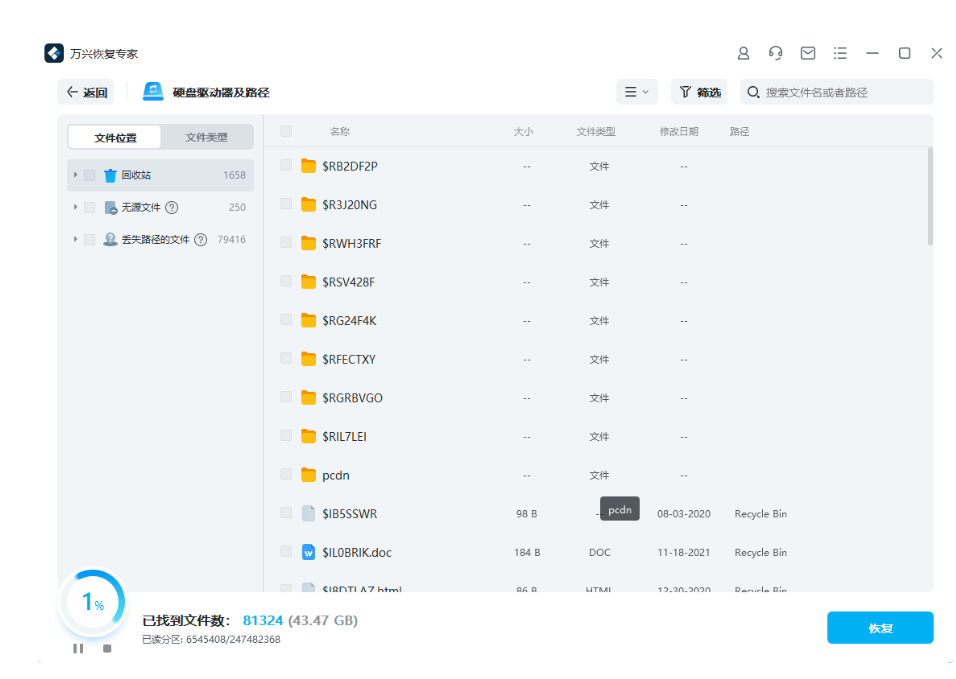
Task: Select the 文件位置 tab
Action: (x=113, y=136)
